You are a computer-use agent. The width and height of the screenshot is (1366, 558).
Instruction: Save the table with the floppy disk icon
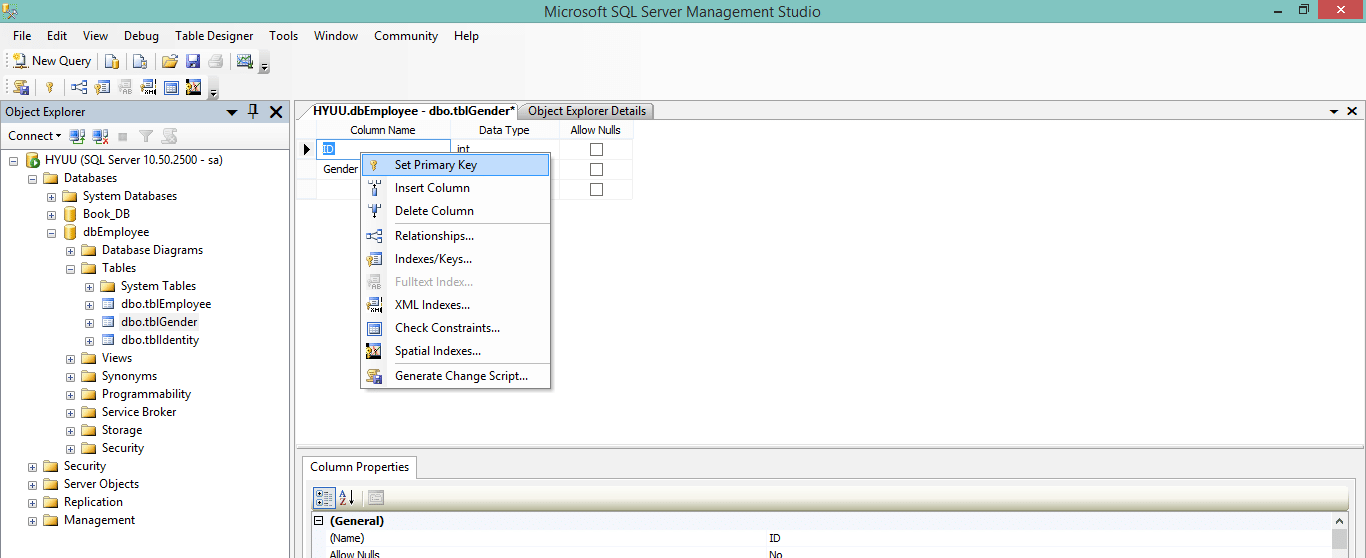[193, 61]
